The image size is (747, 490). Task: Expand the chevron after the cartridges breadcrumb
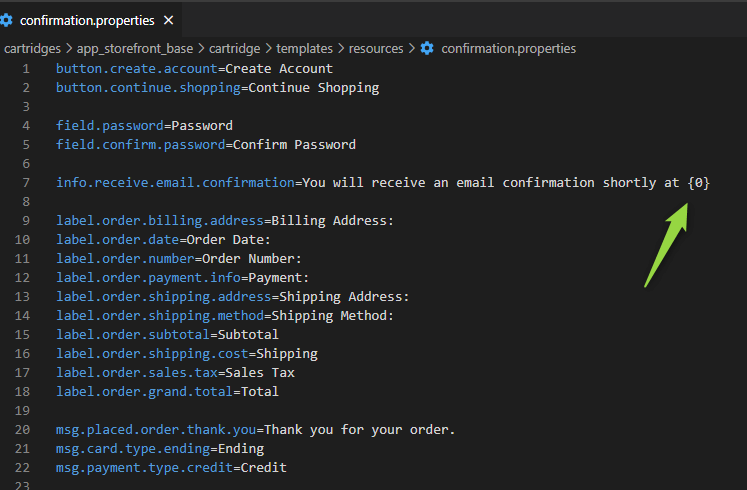click(69, 49)
